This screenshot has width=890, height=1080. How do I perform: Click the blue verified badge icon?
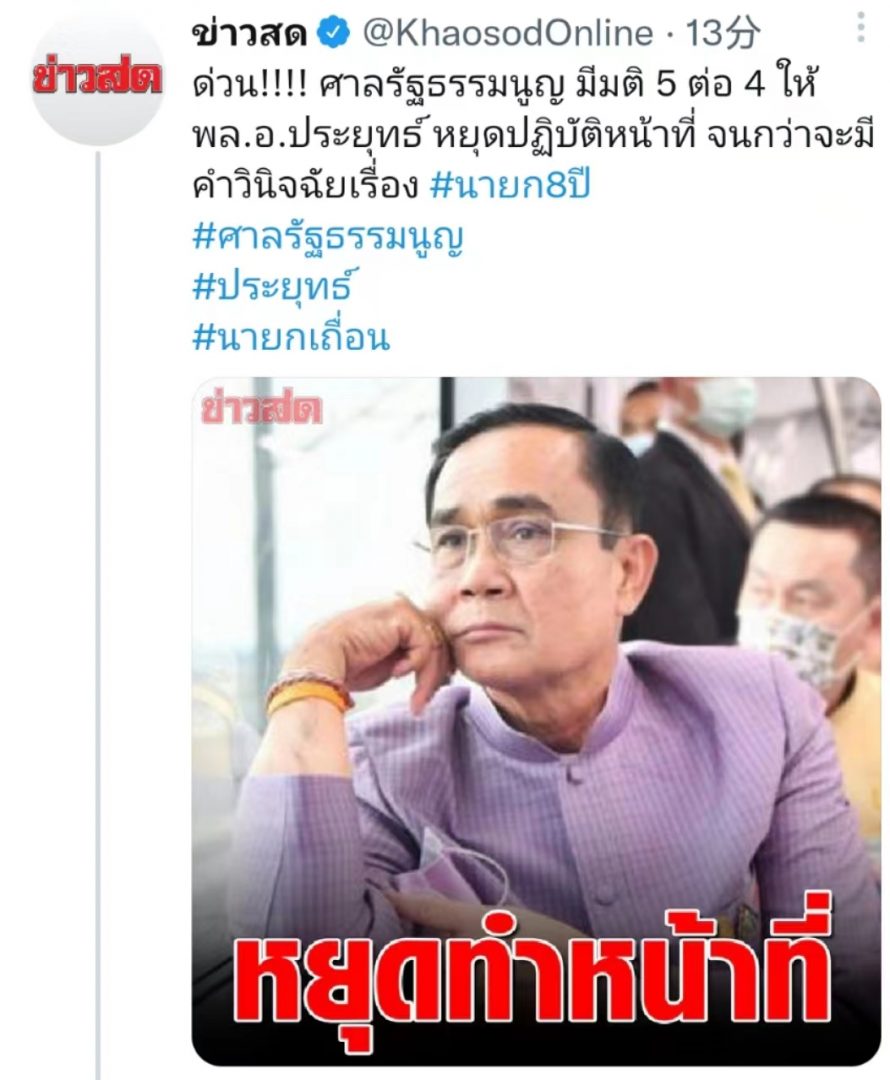coord(333,34)
